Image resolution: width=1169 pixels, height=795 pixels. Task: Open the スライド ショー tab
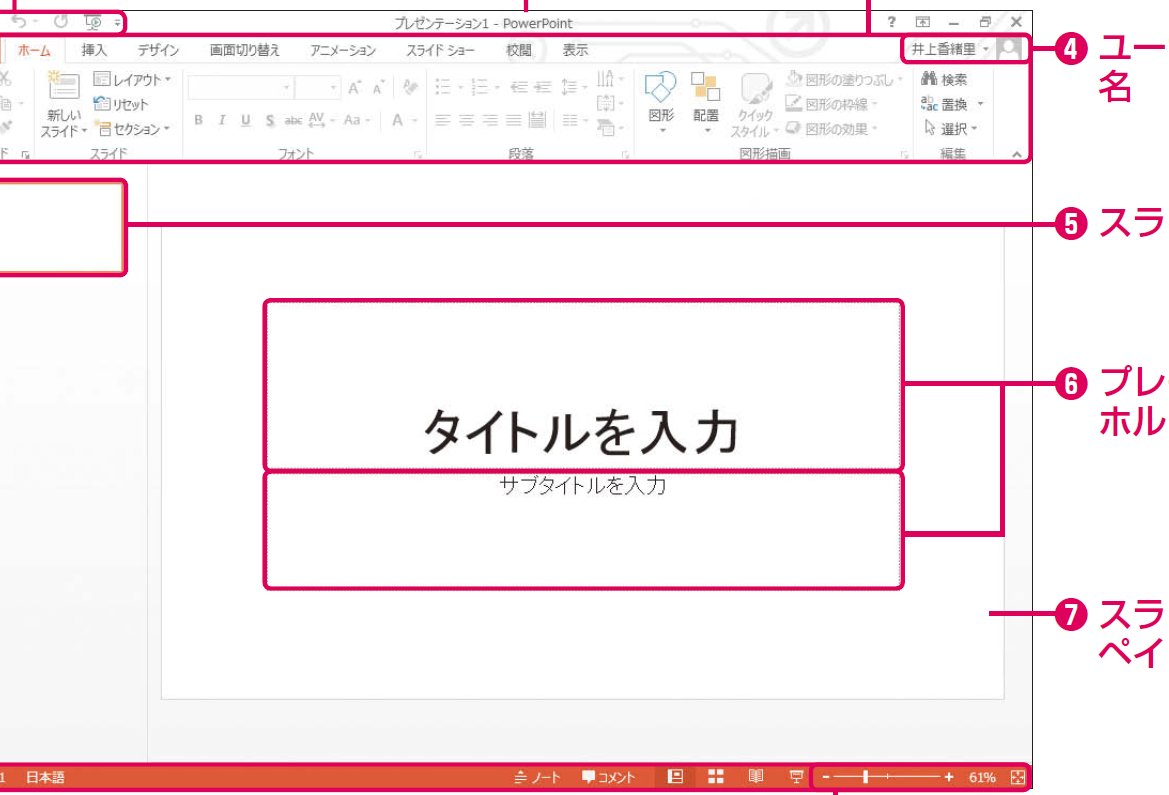pos(440,51)
